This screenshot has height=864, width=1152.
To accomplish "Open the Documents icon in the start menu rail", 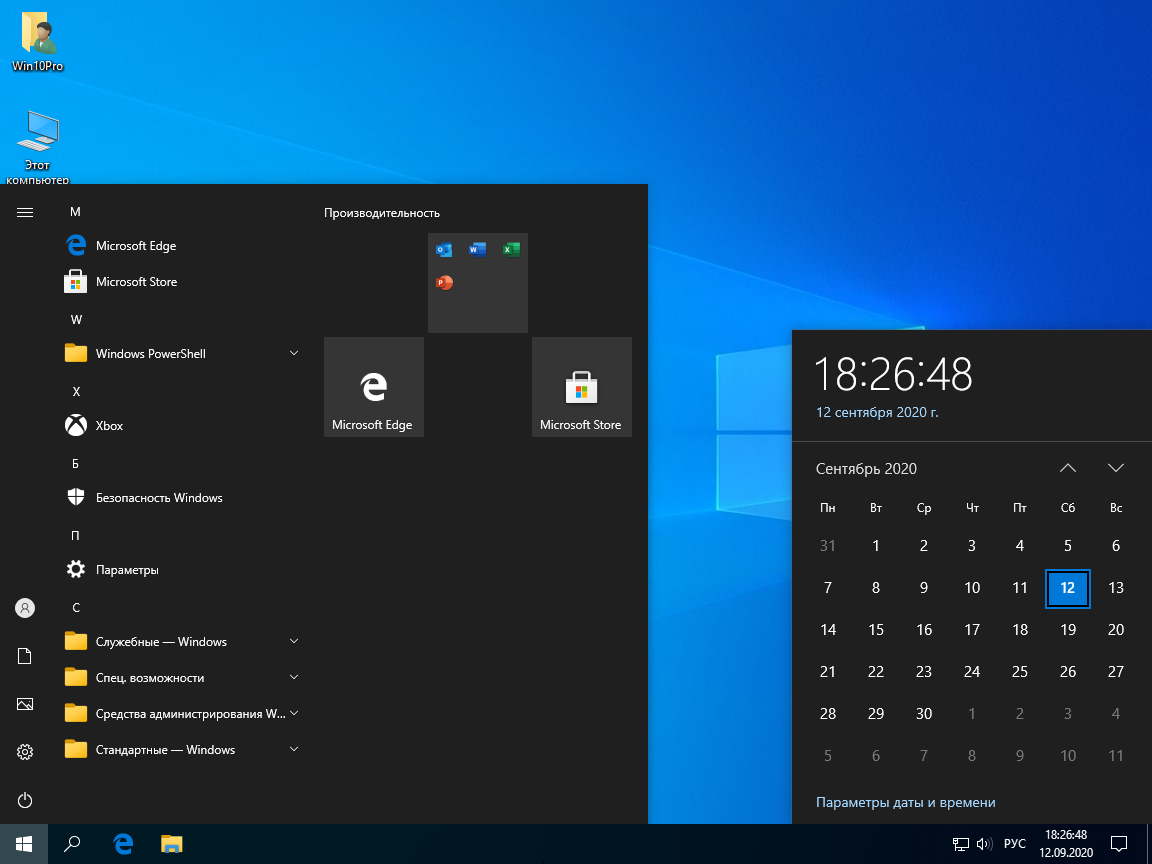I will click(24, 656).
